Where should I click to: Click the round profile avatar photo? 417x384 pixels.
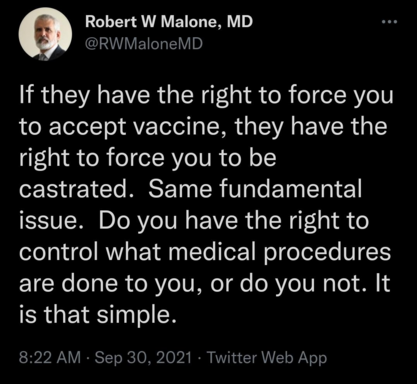(45, 34)
